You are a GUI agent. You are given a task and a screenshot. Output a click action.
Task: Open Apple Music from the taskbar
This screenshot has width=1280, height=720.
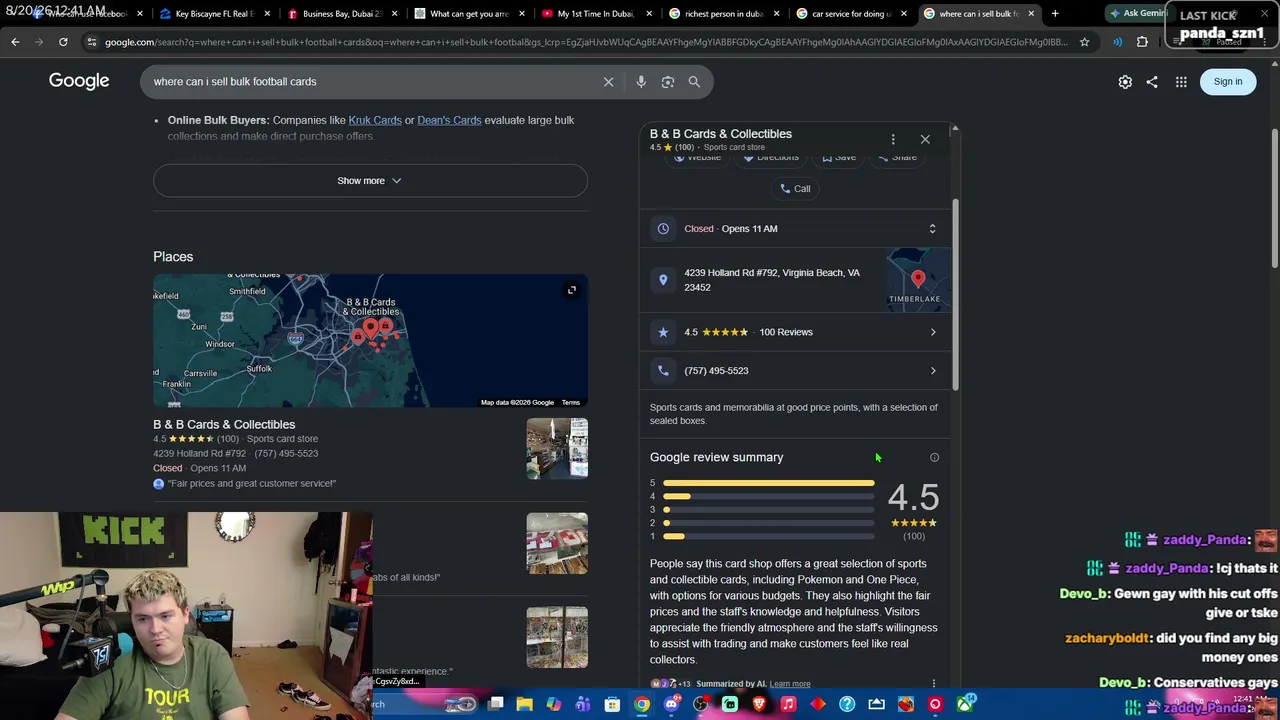(788, 704)
